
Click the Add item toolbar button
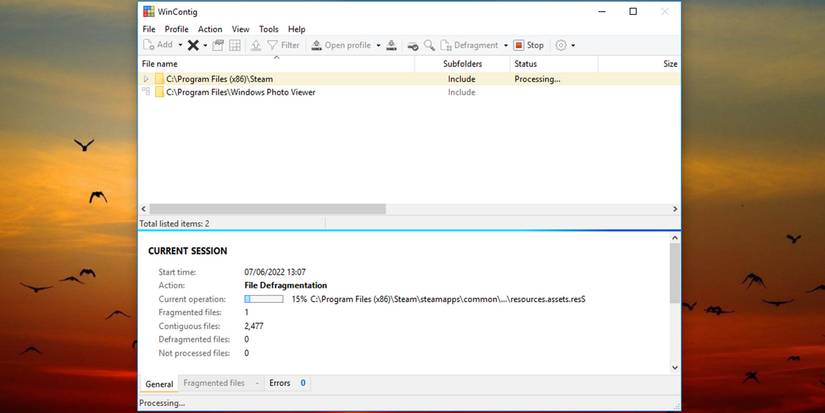point(158,45)
